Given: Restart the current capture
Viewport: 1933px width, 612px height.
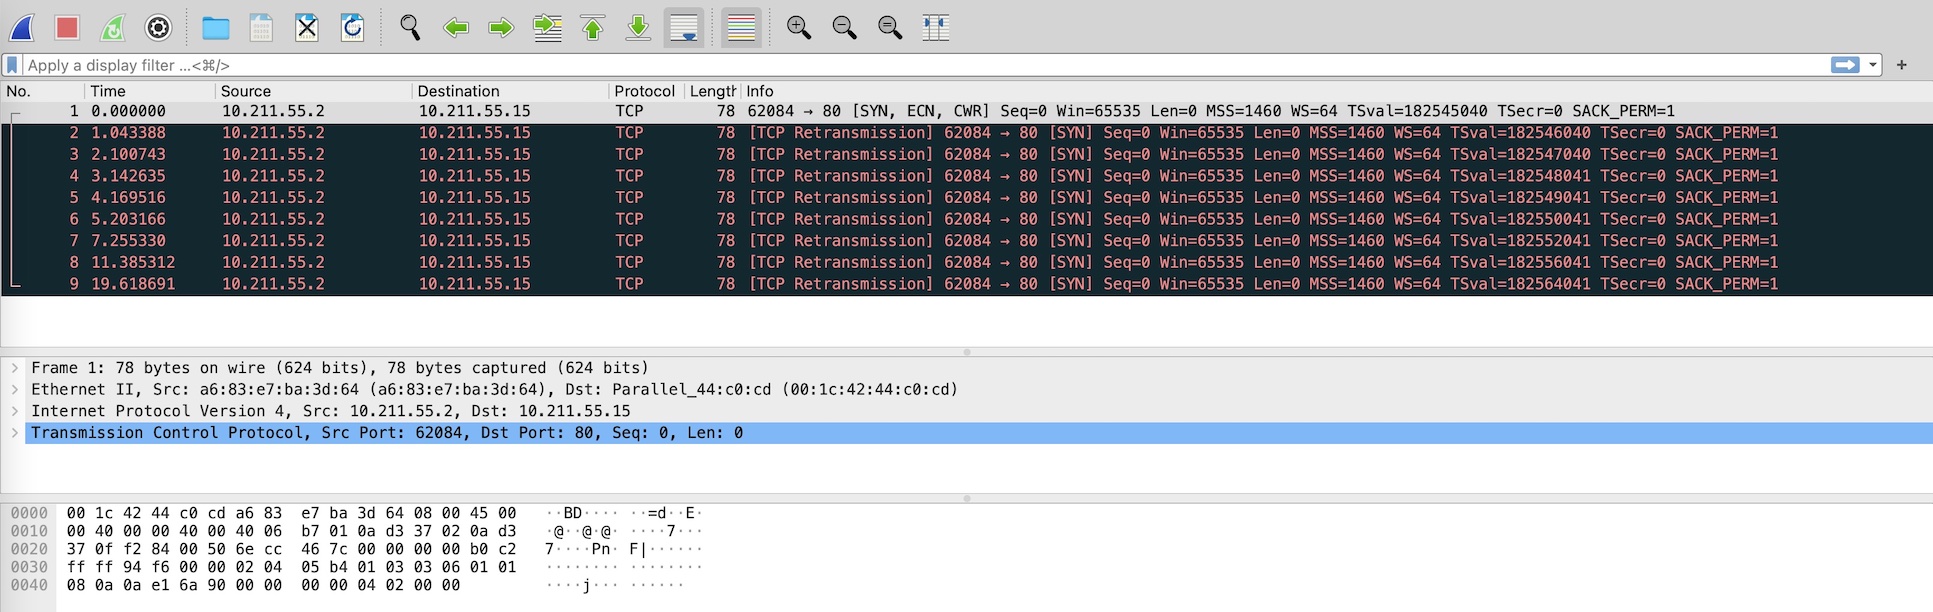Looking at the screenshot, I should (113, 28).
